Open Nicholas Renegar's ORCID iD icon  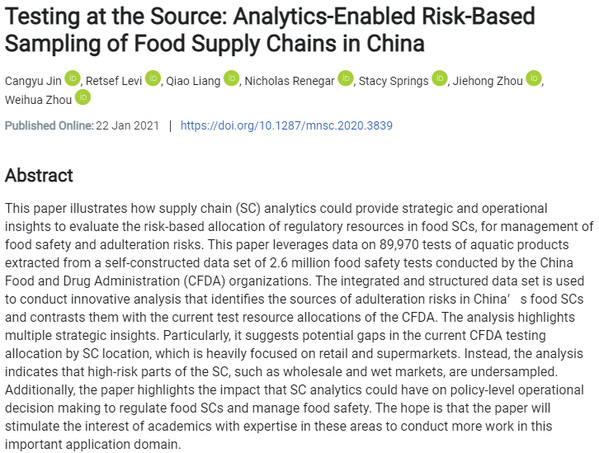[345, 79]
